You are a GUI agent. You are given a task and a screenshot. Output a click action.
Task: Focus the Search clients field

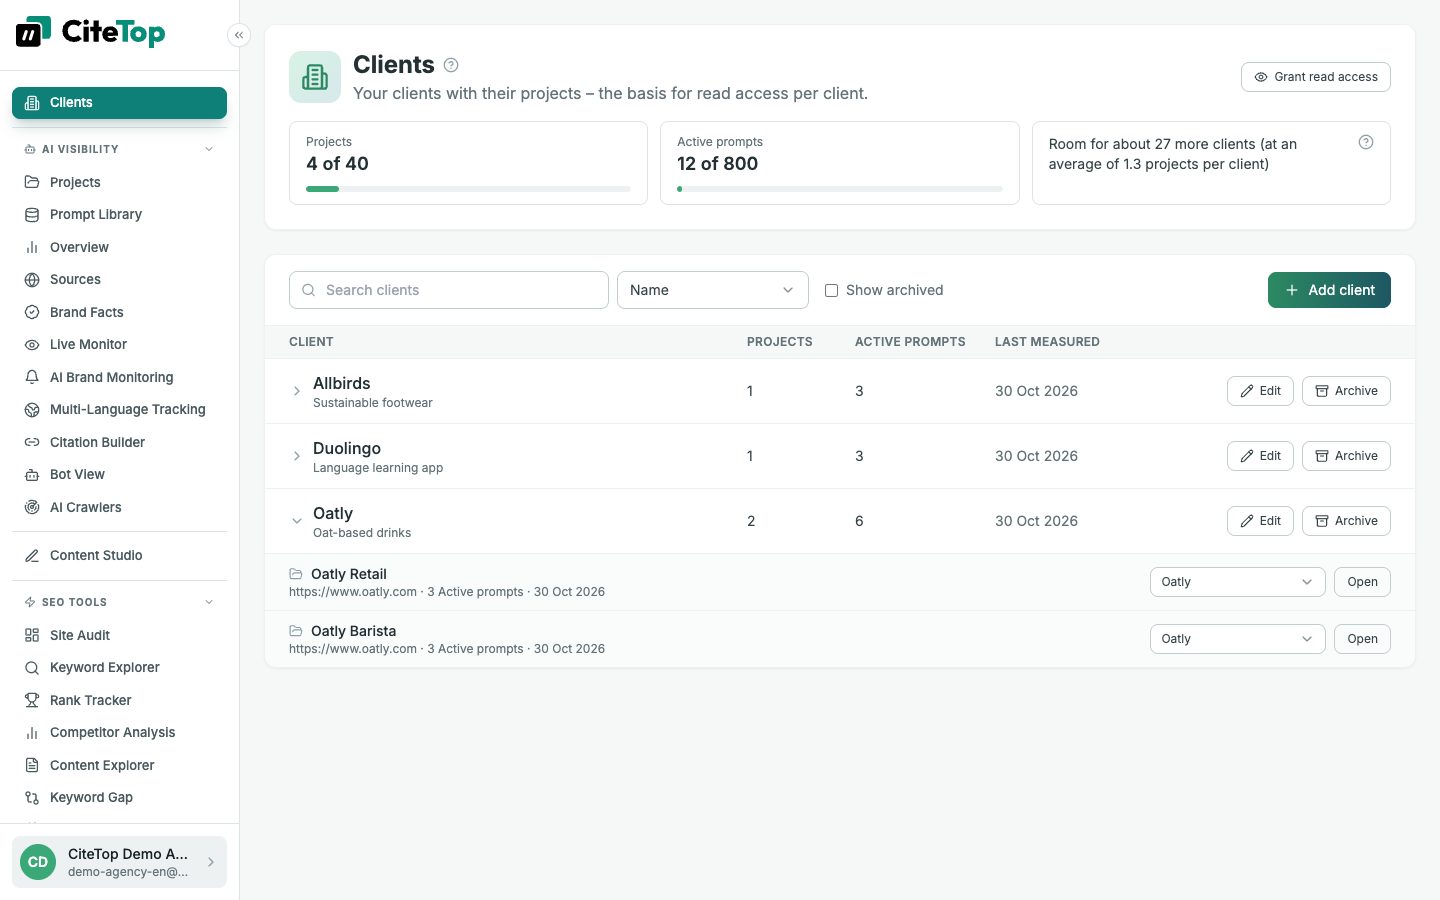coord(449,290)
